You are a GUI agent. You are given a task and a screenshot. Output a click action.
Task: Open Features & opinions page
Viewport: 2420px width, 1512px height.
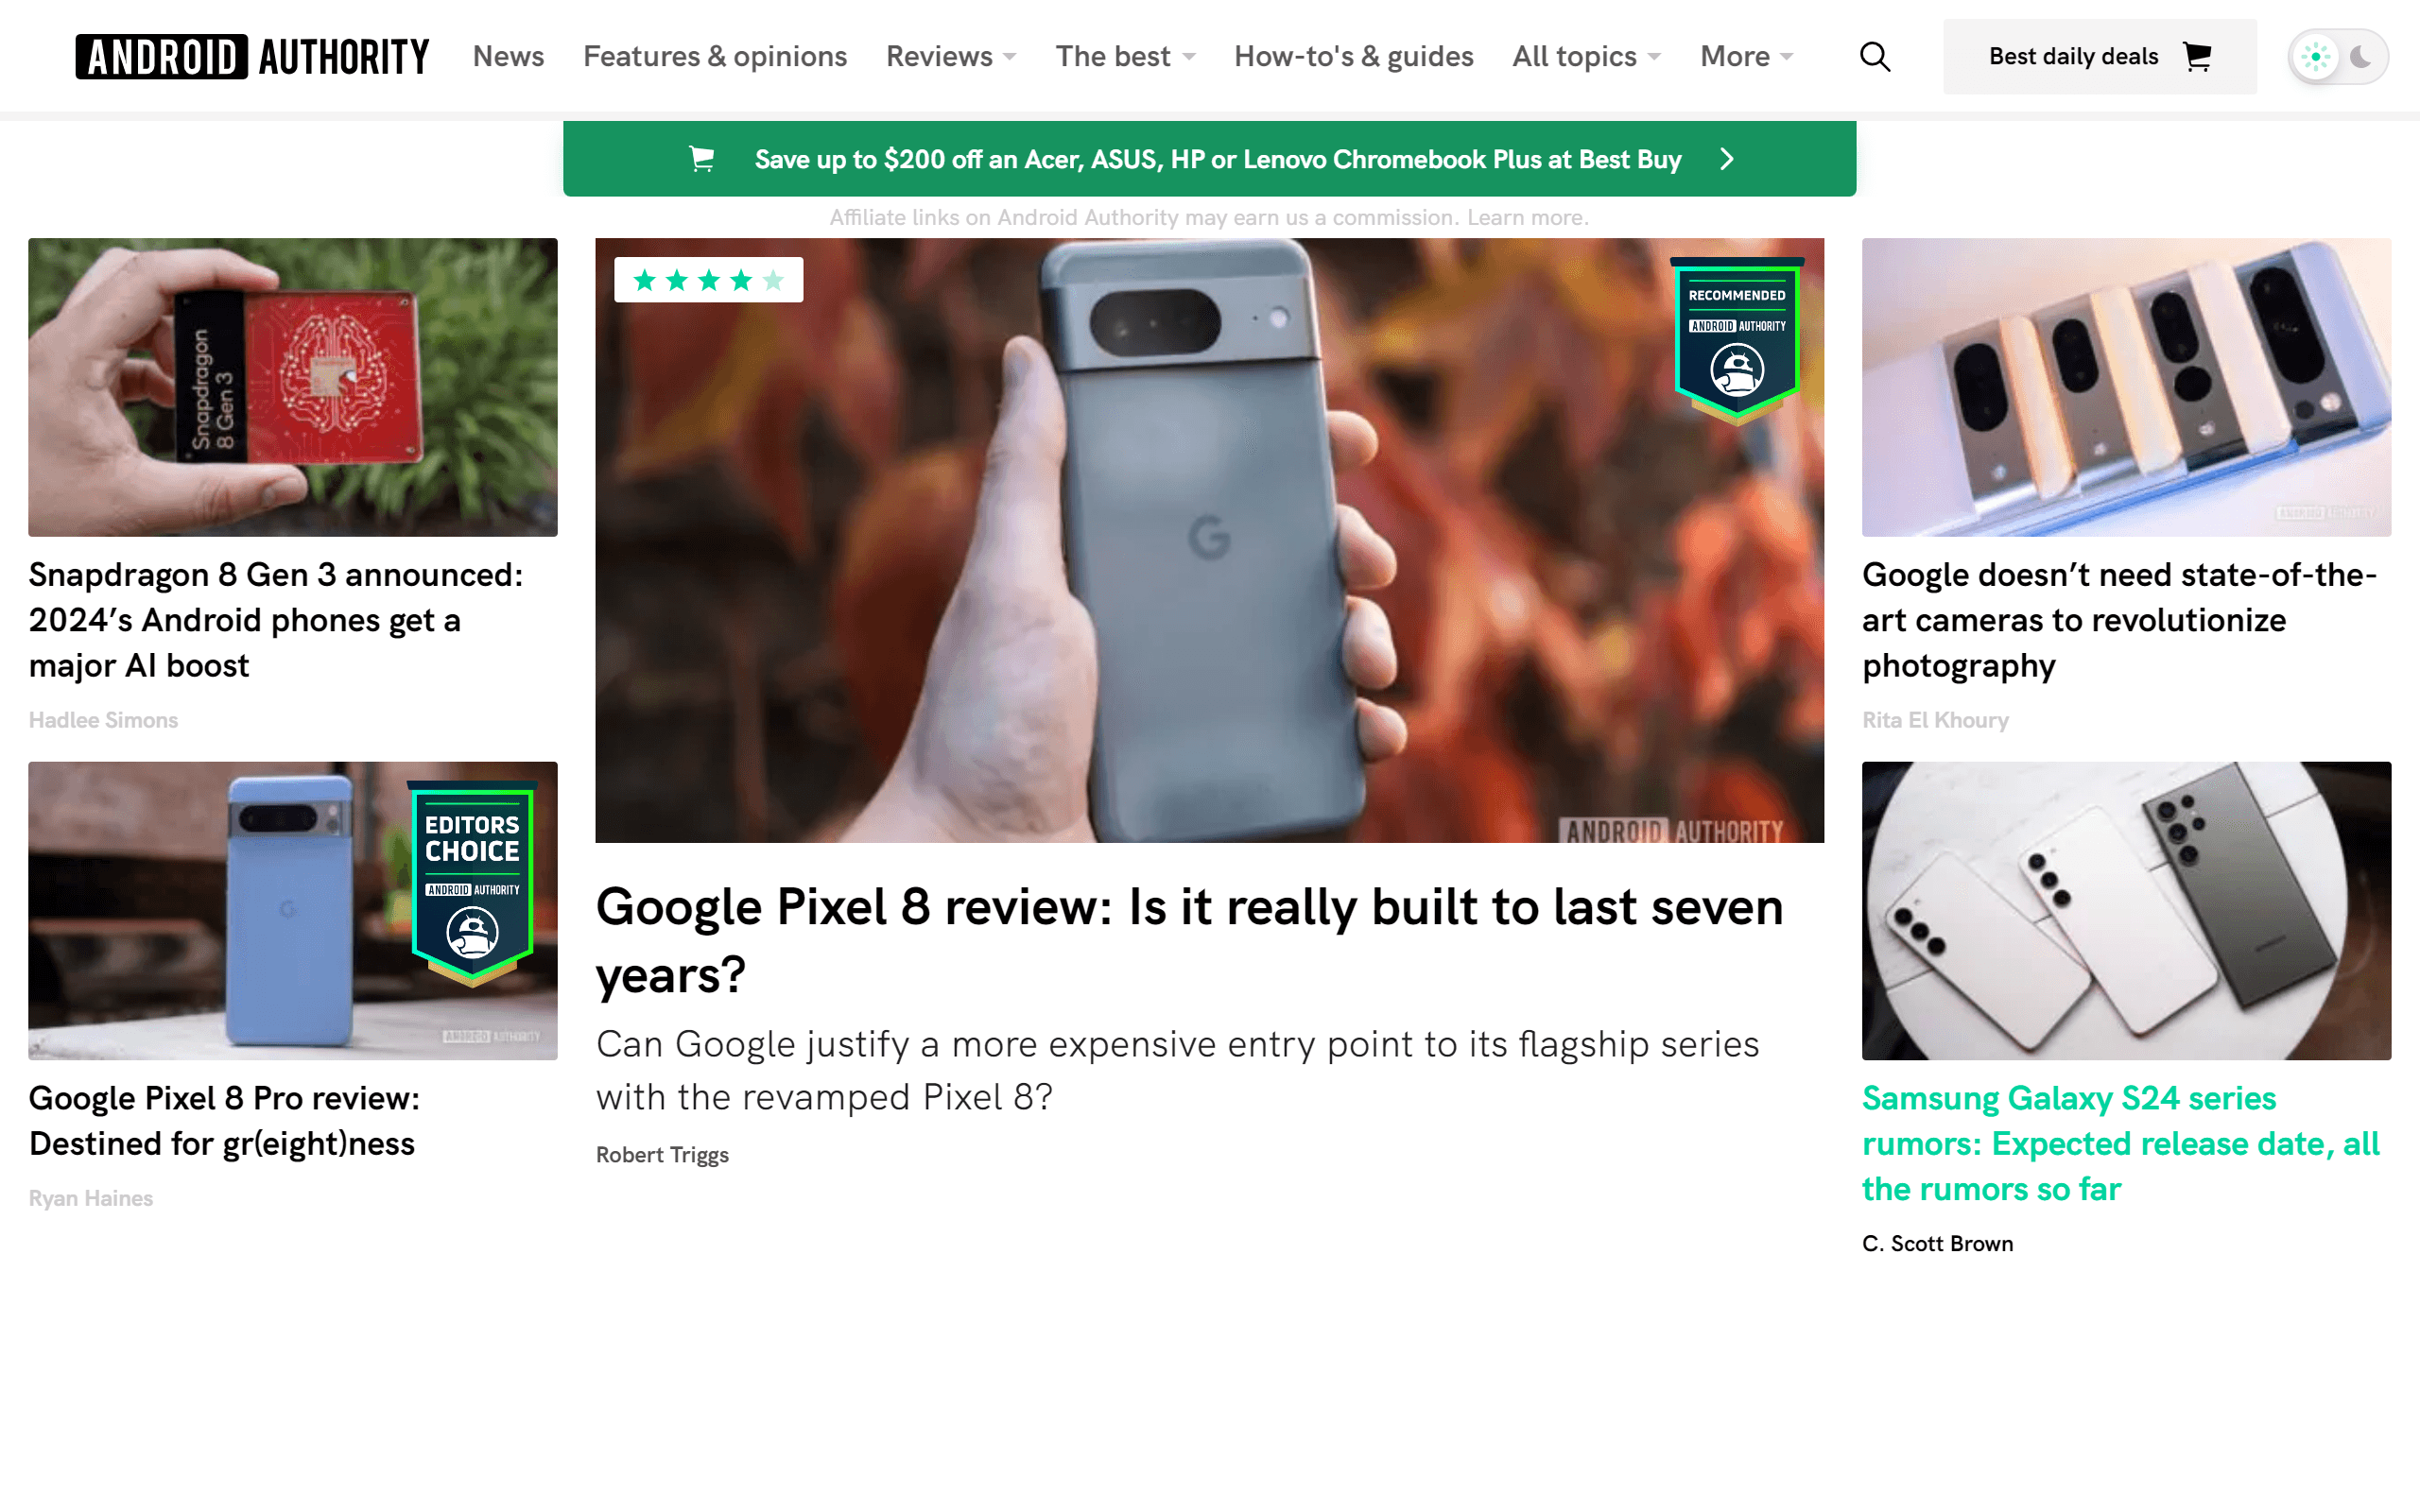click(715, 57)
